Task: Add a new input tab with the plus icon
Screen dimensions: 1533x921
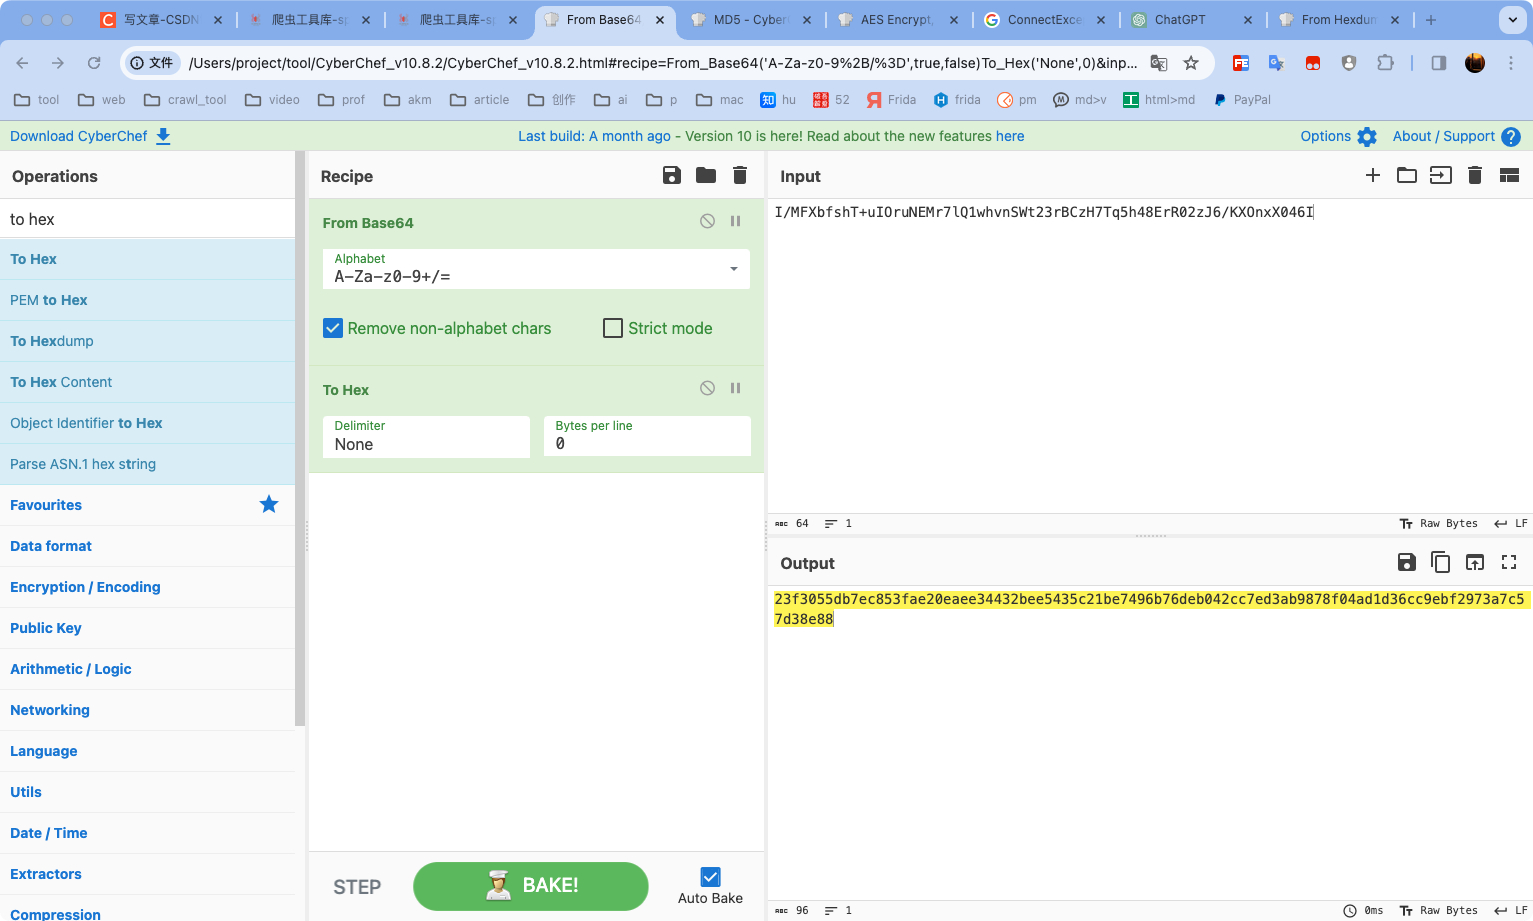Action: click(x=1373, y=175)
